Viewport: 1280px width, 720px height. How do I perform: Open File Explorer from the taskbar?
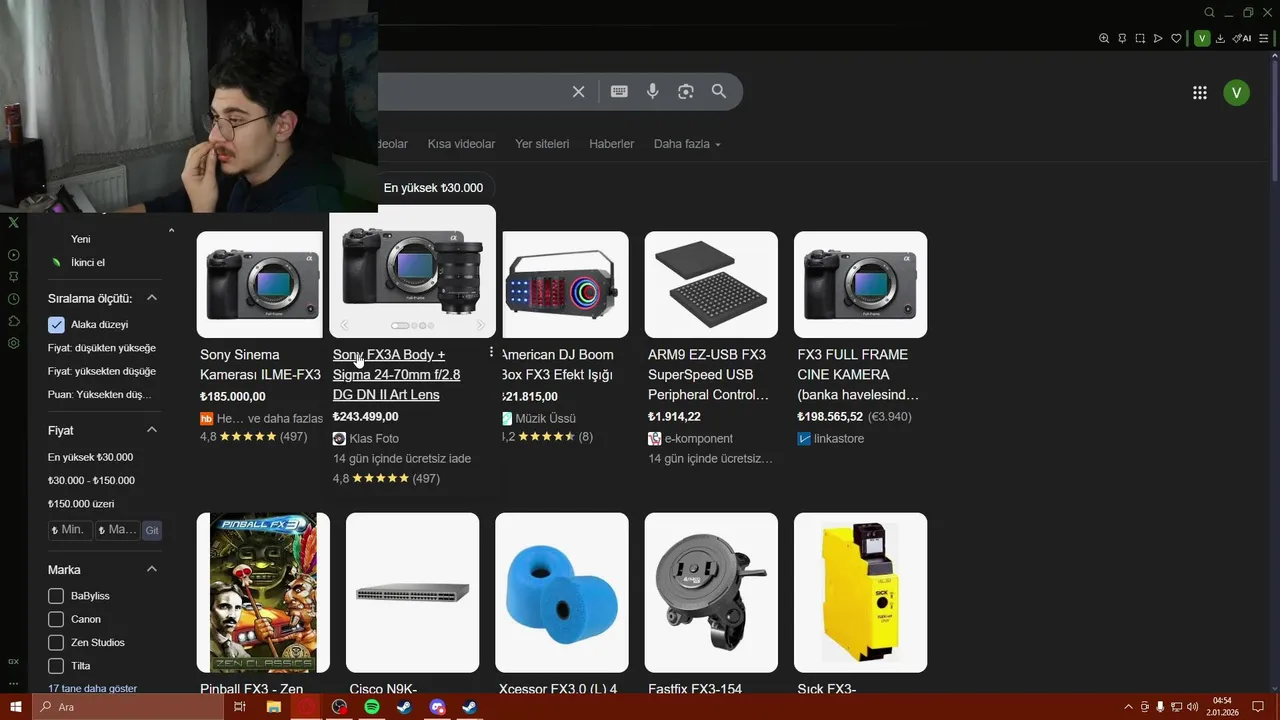273,707
